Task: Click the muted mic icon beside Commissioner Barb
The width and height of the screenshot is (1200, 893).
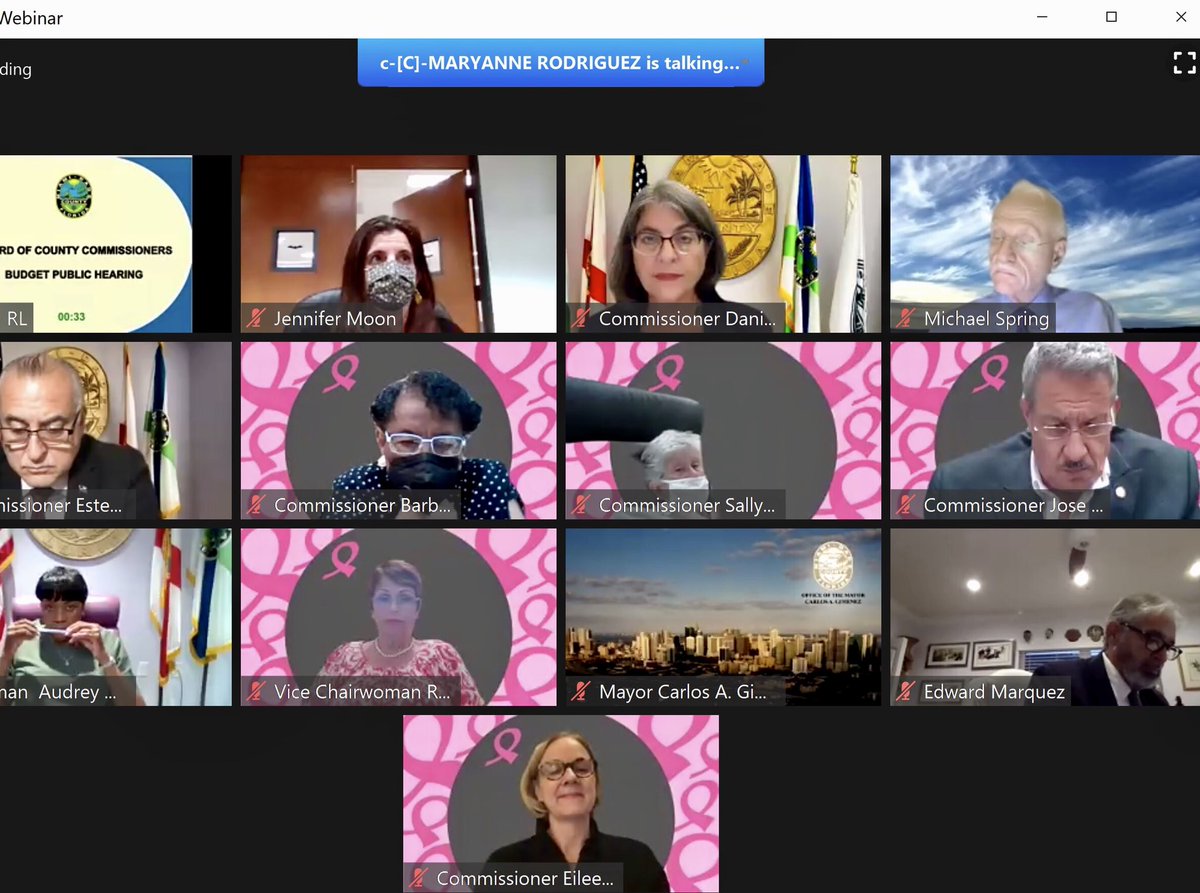Action: pyautogui.click(x=256, y=505)
